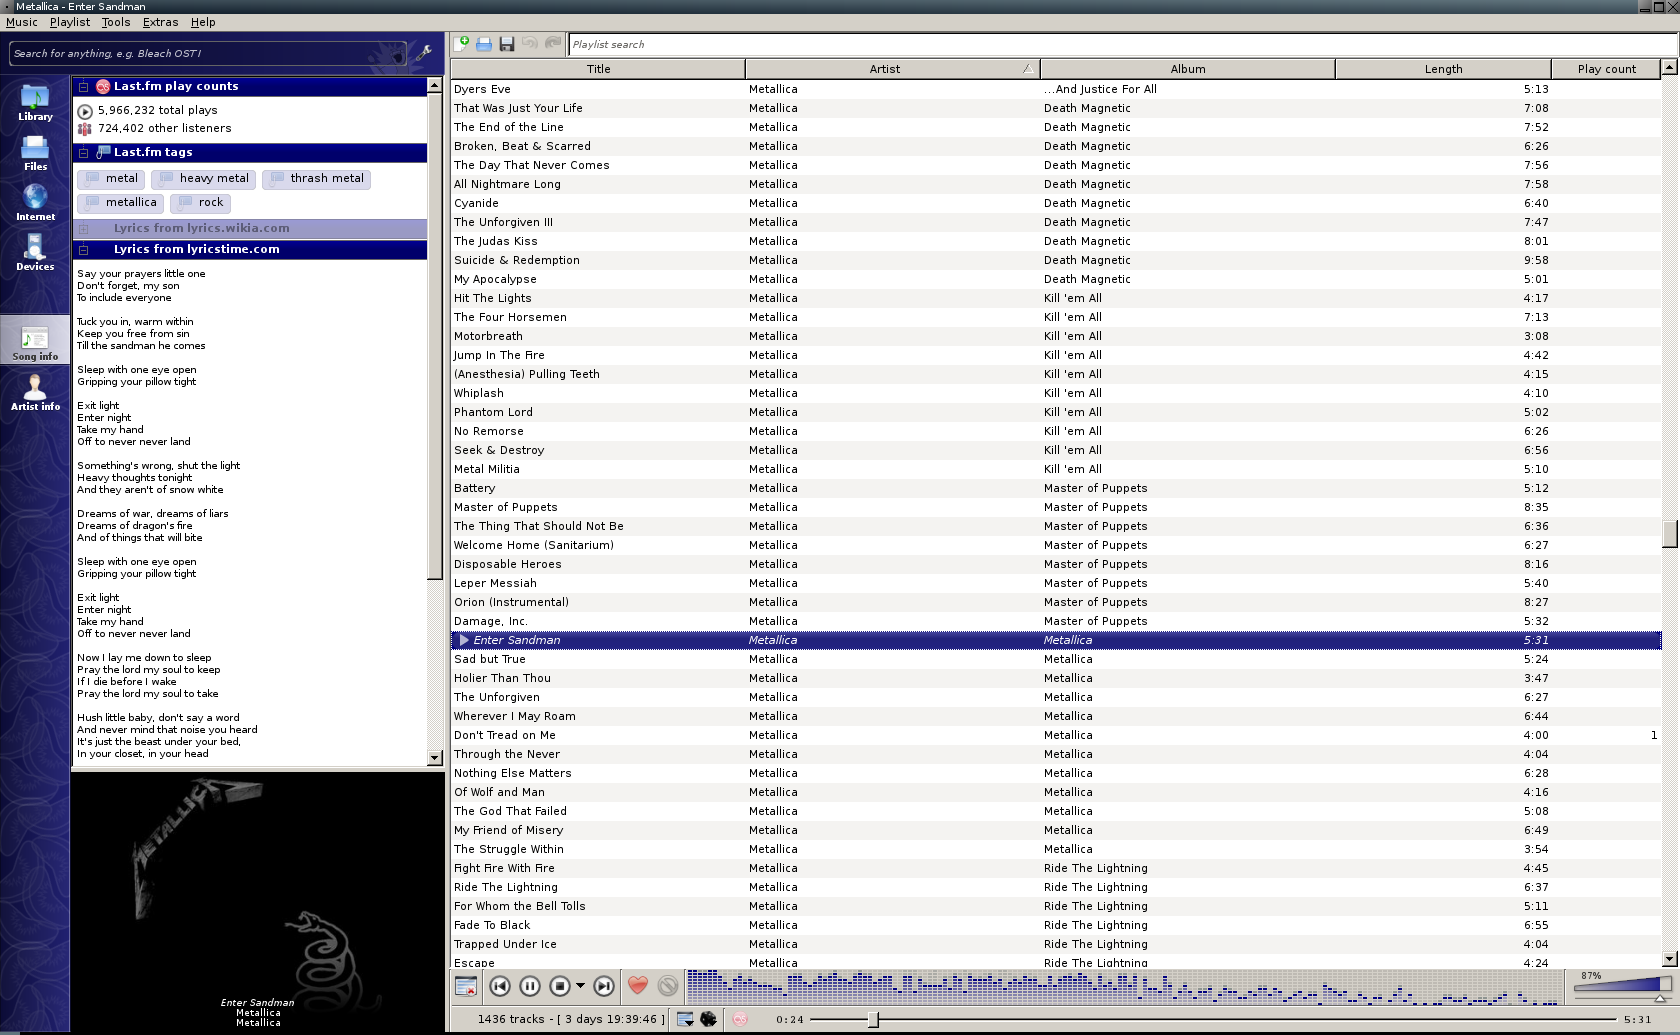The height and width of the screenshot is (1035, 1680).
Task: Open the stop button dropdown arrow
Action: pos(580,986)
